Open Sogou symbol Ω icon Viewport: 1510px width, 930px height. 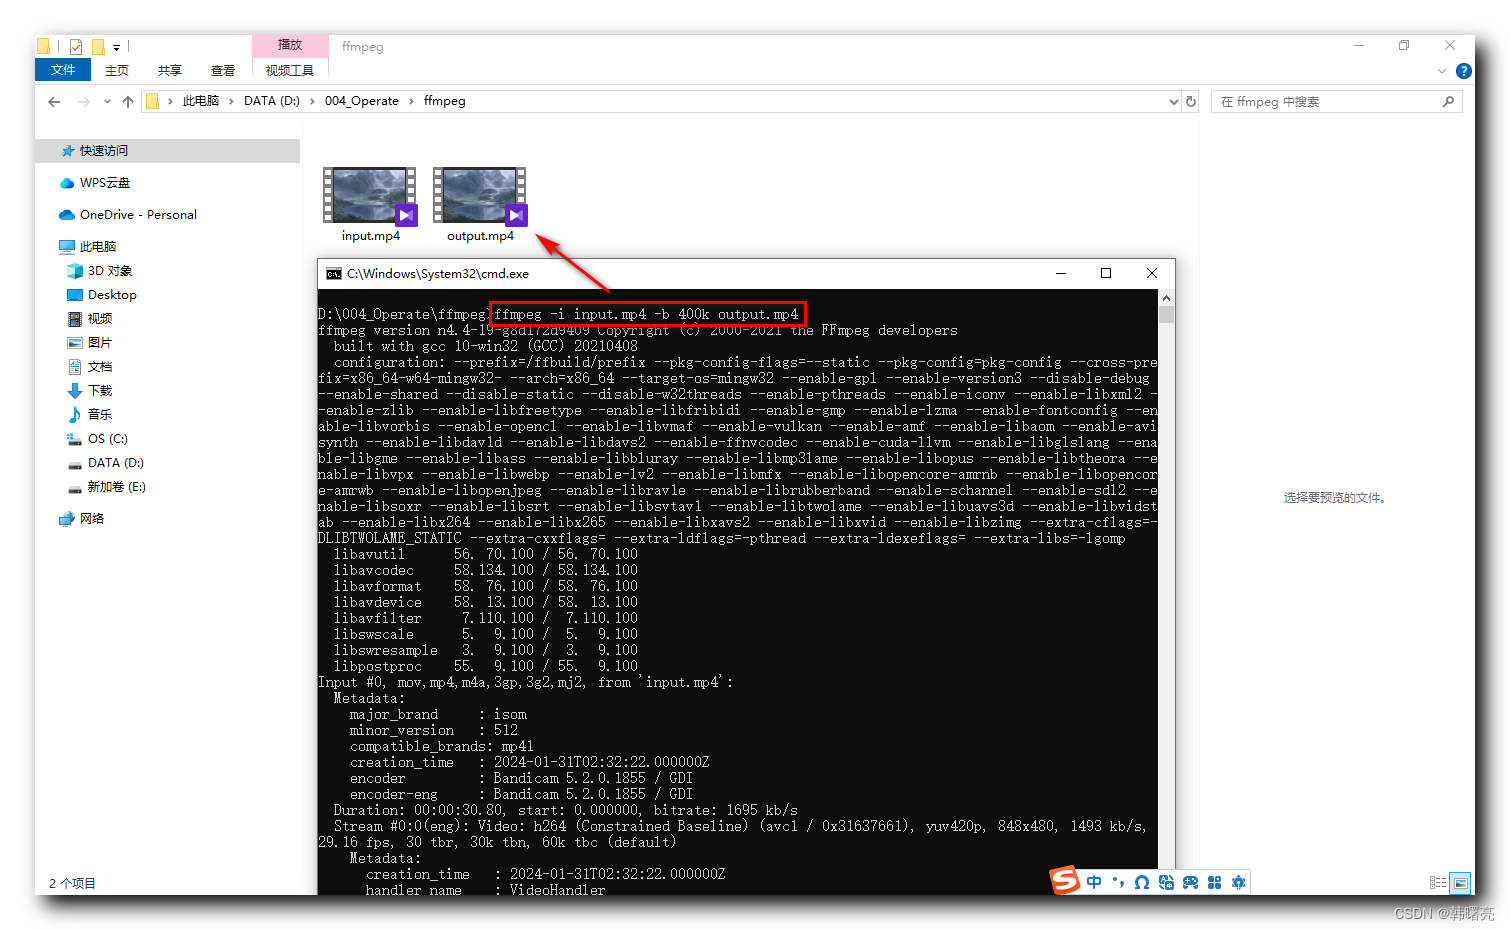click(x=1142, y=882)
